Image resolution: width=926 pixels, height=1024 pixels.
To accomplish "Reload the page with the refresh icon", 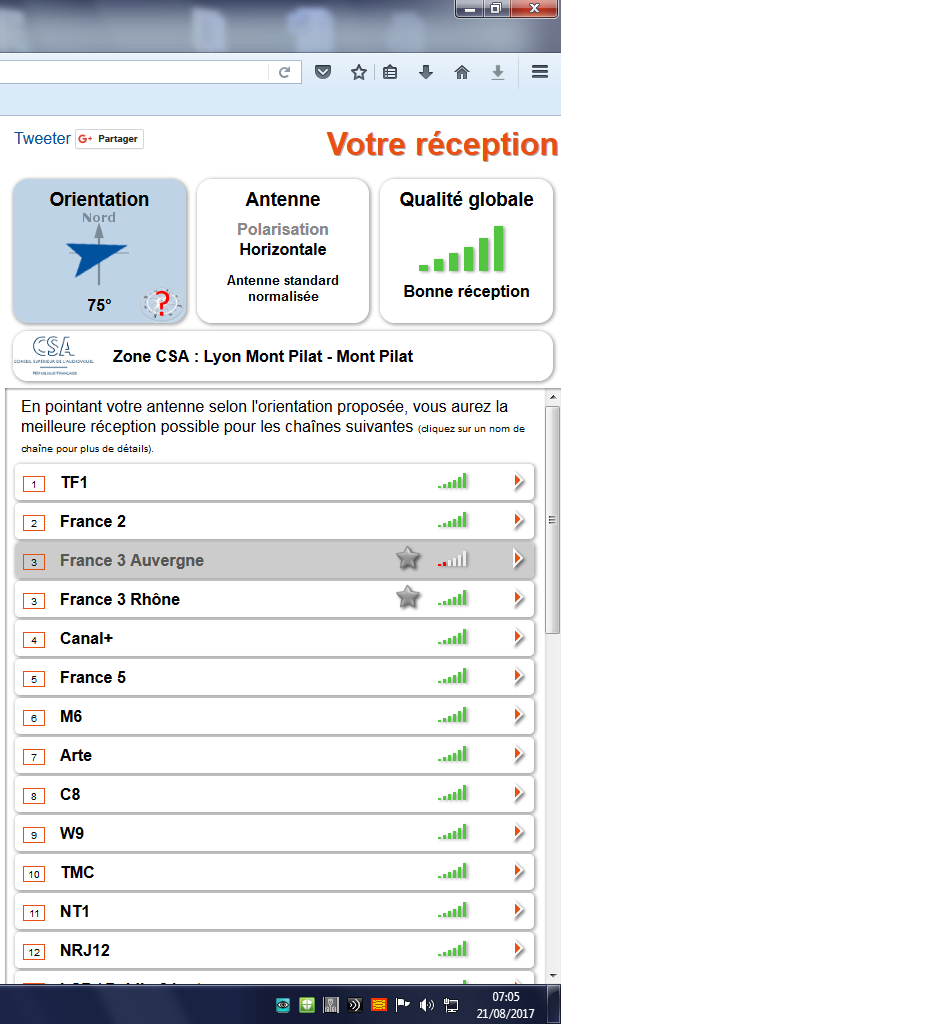I will pyautogui.click(x=284, y=72).
